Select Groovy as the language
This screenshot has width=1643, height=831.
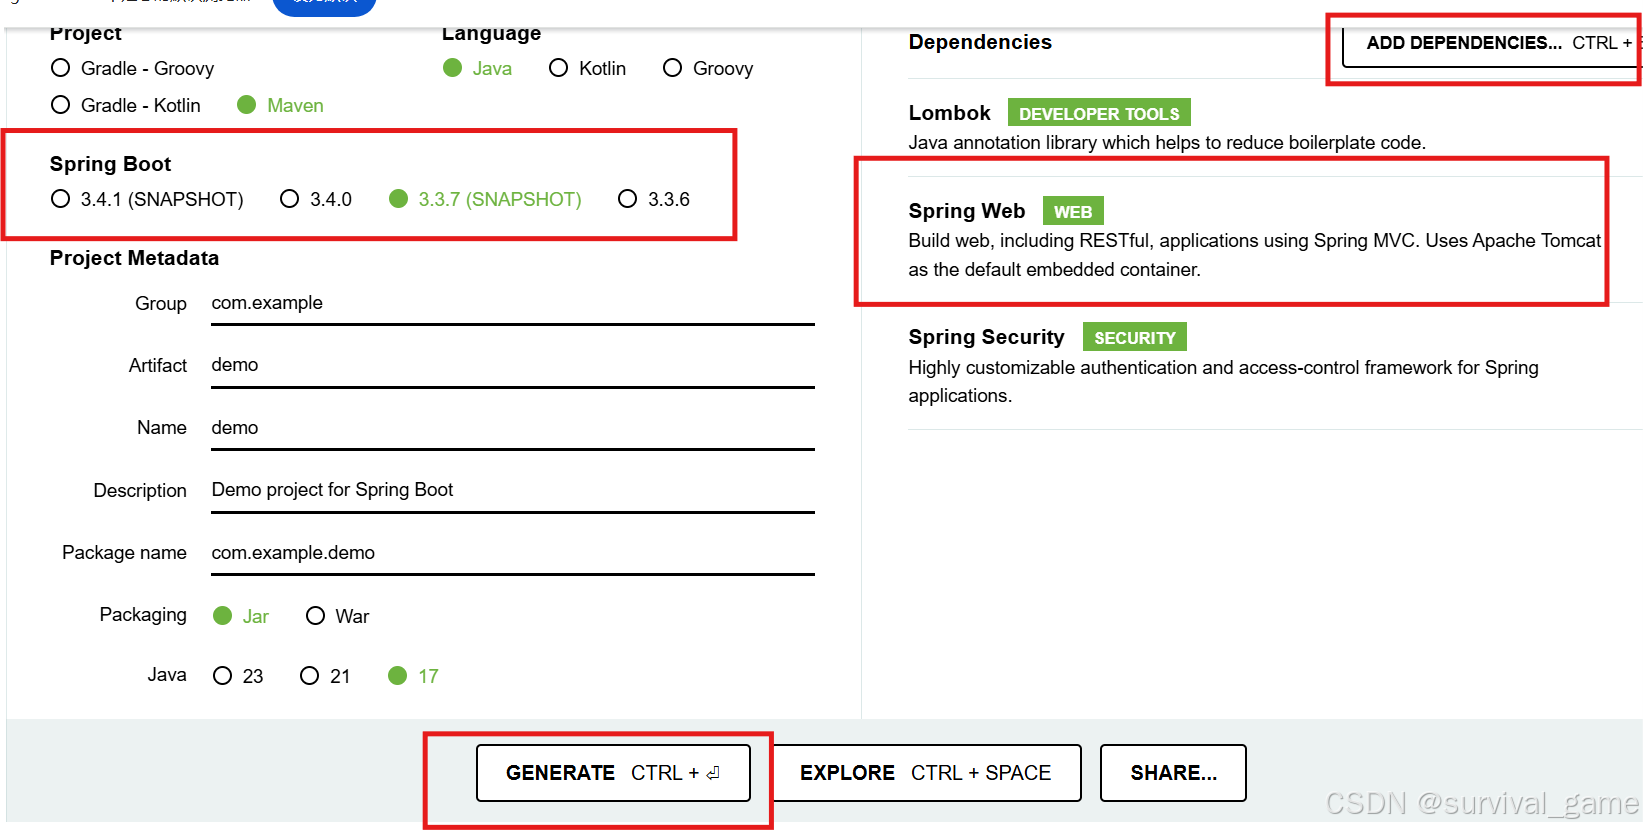tap(708, 68)
